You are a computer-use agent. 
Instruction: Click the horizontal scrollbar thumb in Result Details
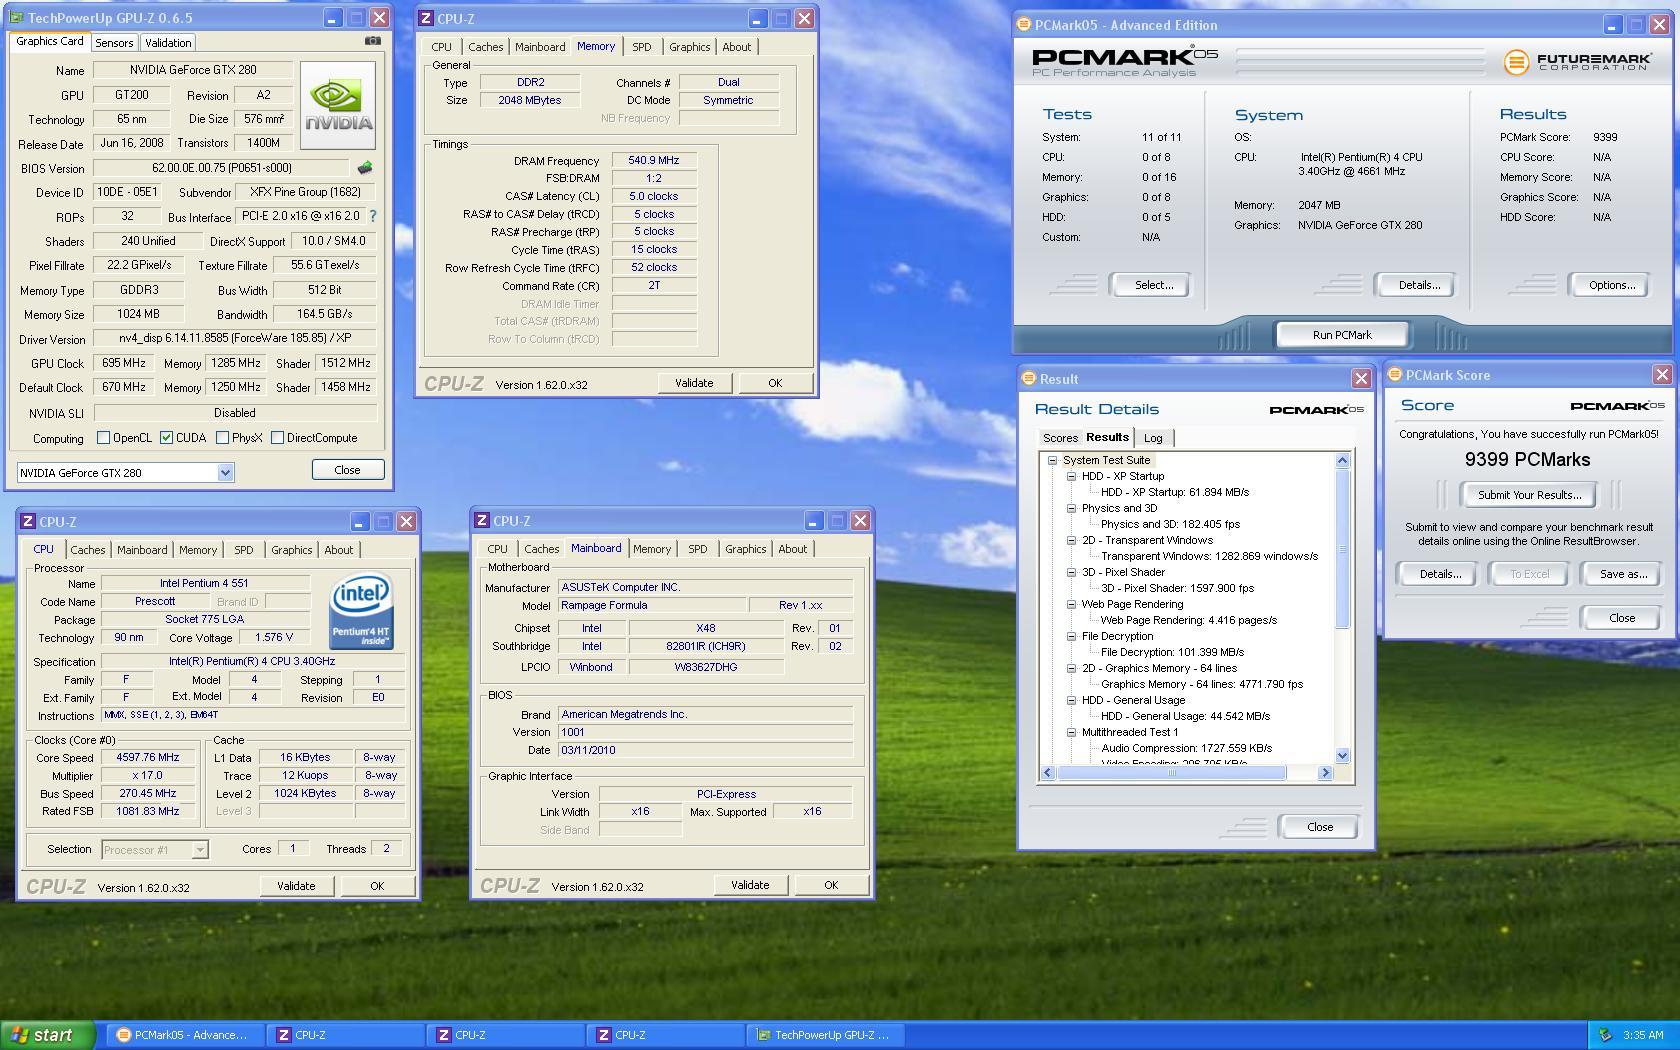(x=1172, y=772)
